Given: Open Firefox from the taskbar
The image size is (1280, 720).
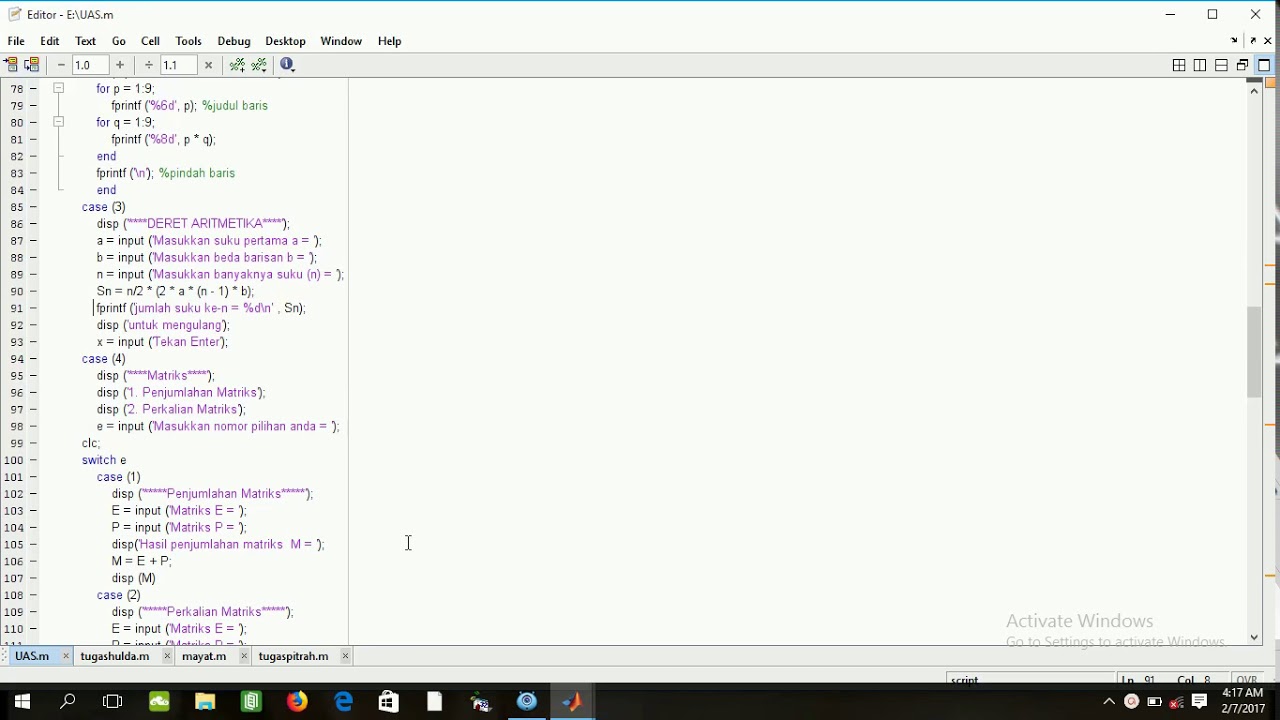Looking at the screenshot, I should tap(297, 702).
